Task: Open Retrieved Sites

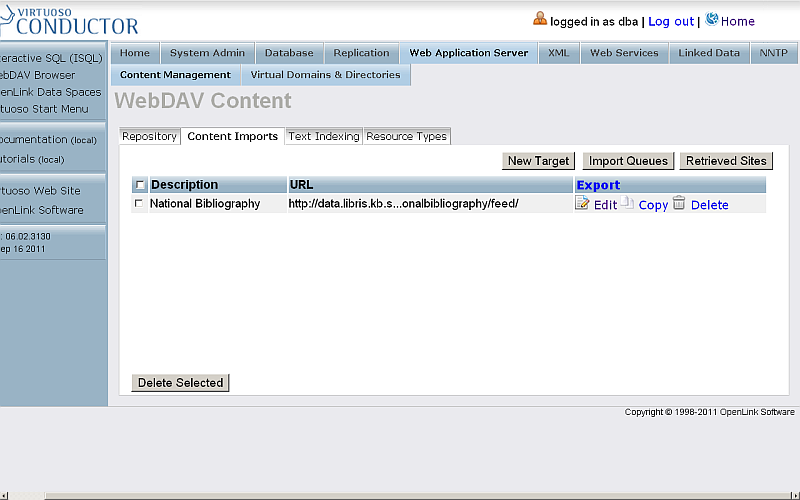Action: pos(726,161)
